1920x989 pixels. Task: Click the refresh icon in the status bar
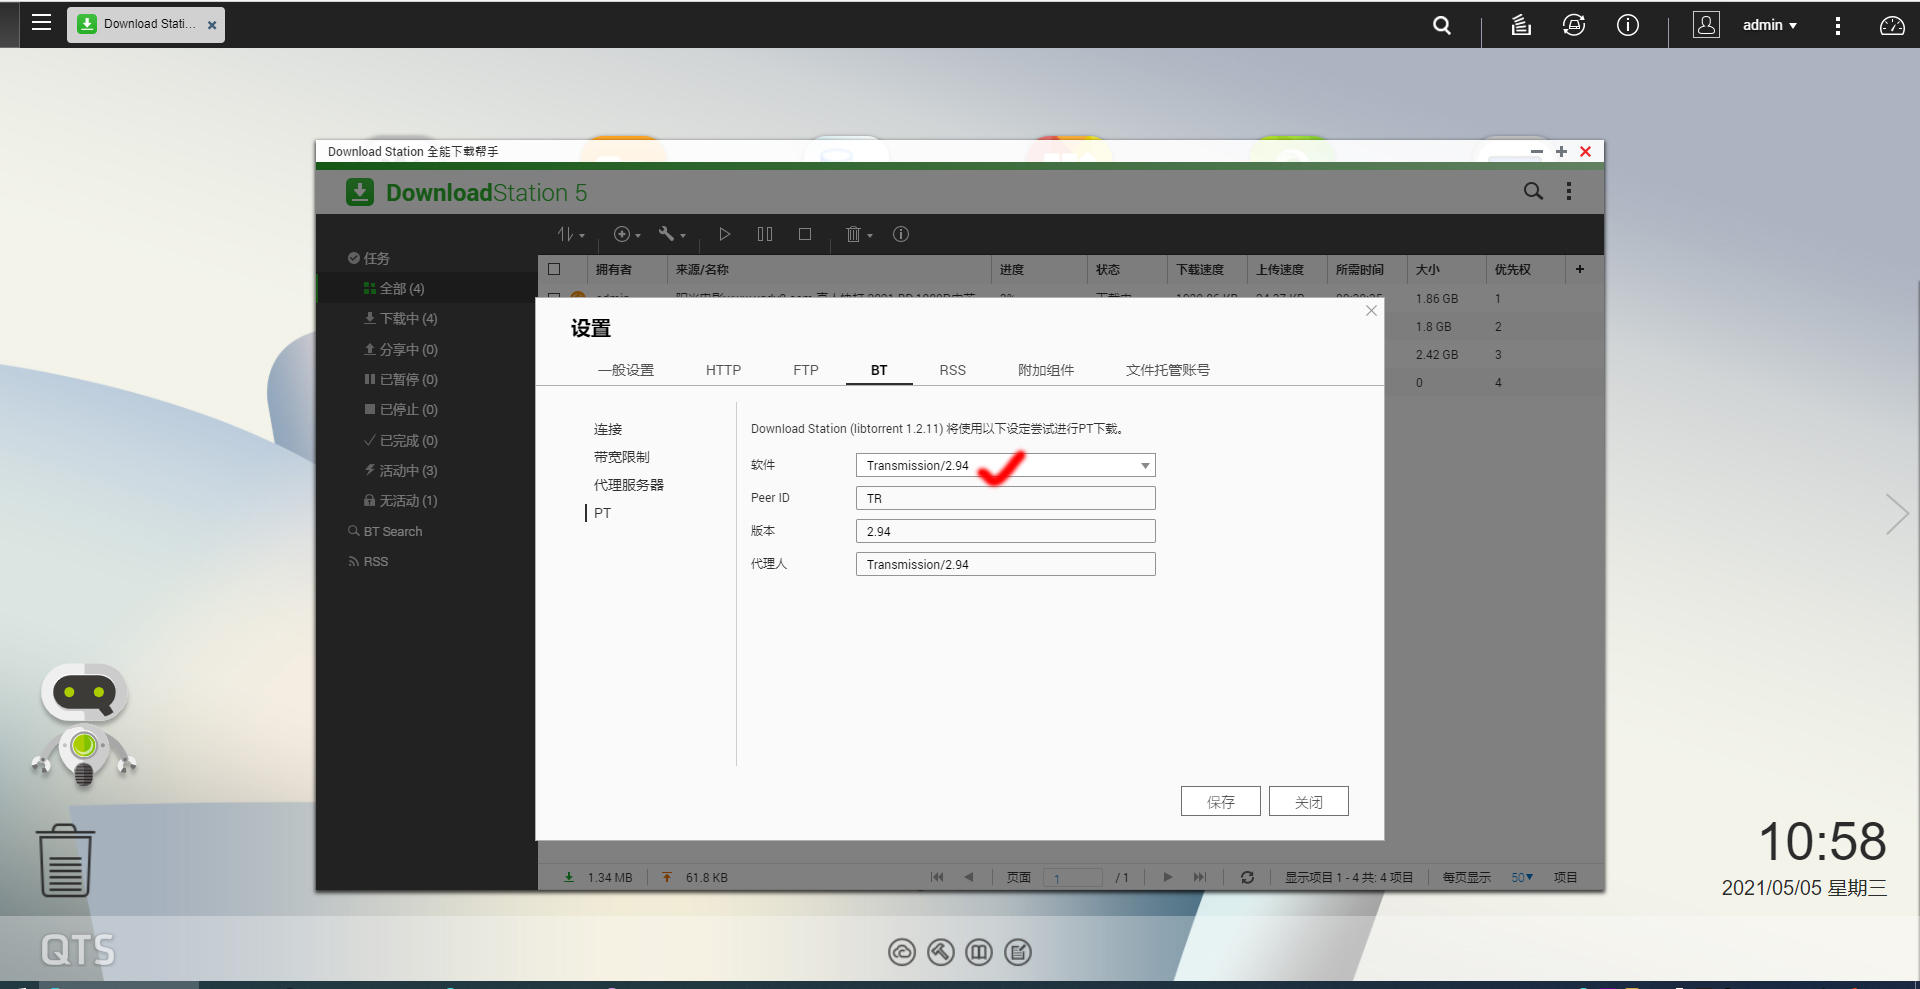coord(1247,877)
